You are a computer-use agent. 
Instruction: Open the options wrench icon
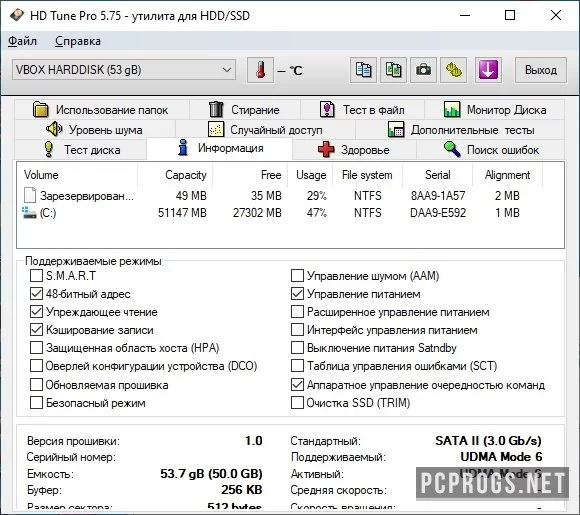pos(453,70)
